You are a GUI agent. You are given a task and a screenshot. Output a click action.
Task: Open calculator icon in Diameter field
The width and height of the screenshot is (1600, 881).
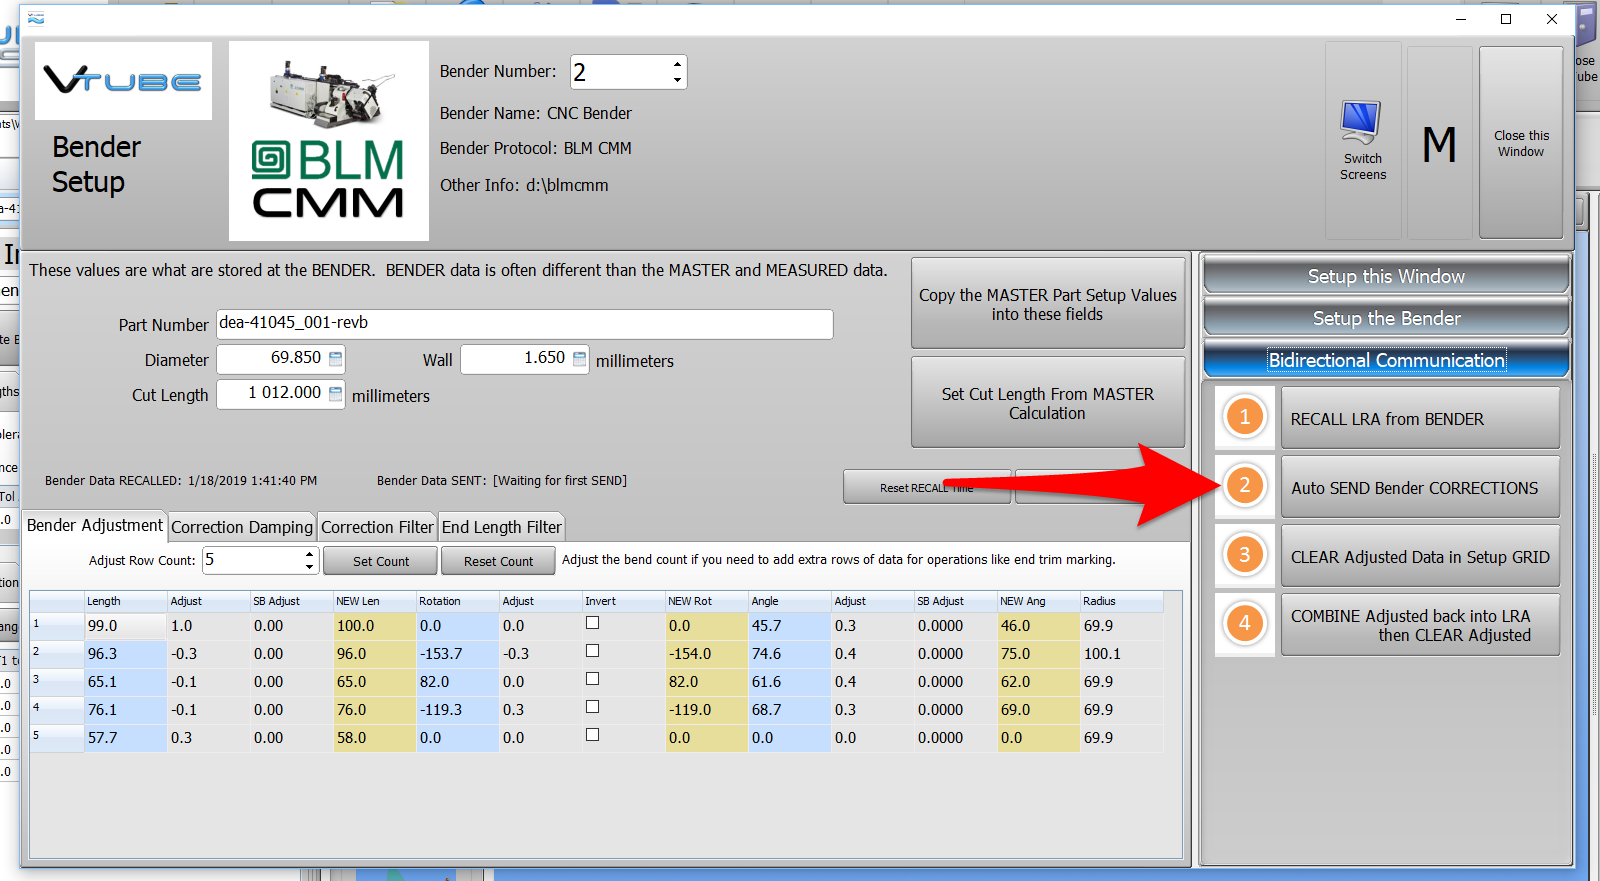336,358
